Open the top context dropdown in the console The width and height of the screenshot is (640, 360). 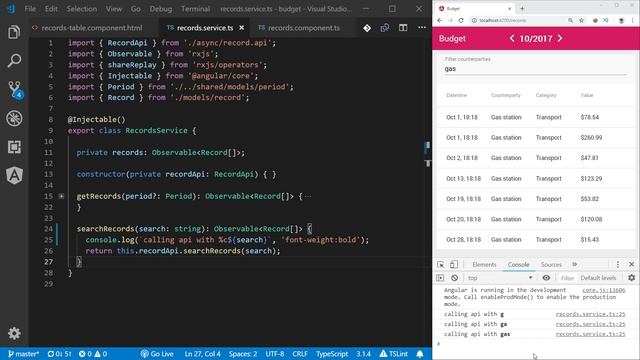click(x=500, y=278)
